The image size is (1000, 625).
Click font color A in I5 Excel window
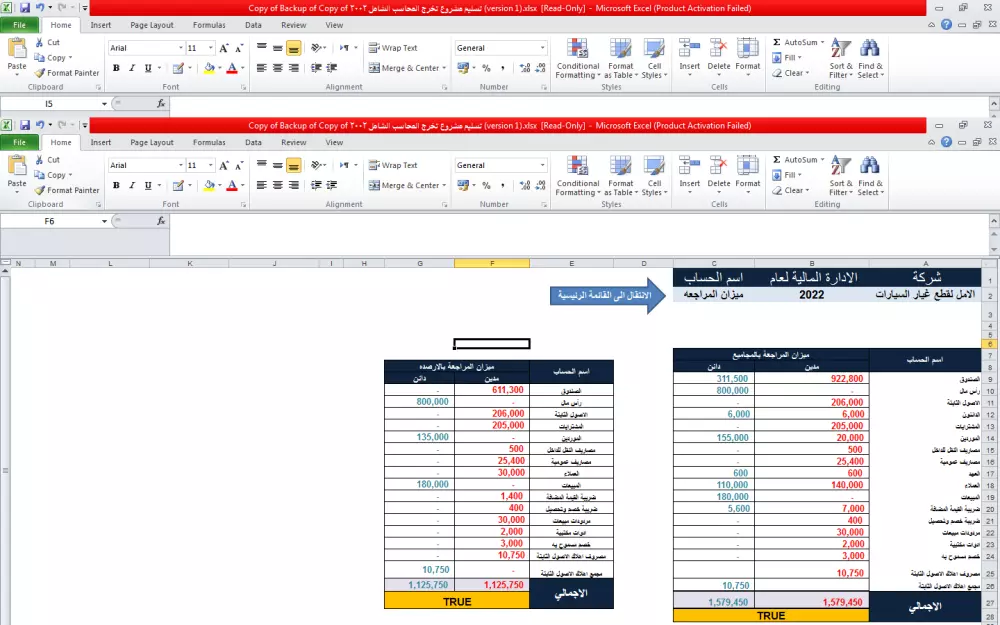click(232, 68)
